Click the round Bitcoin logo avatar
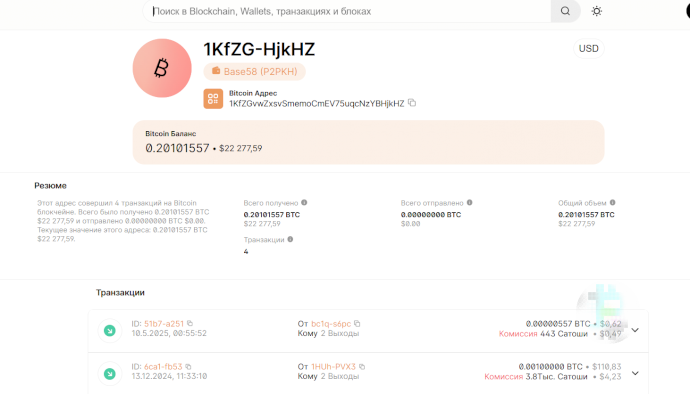 click(162, 68)
